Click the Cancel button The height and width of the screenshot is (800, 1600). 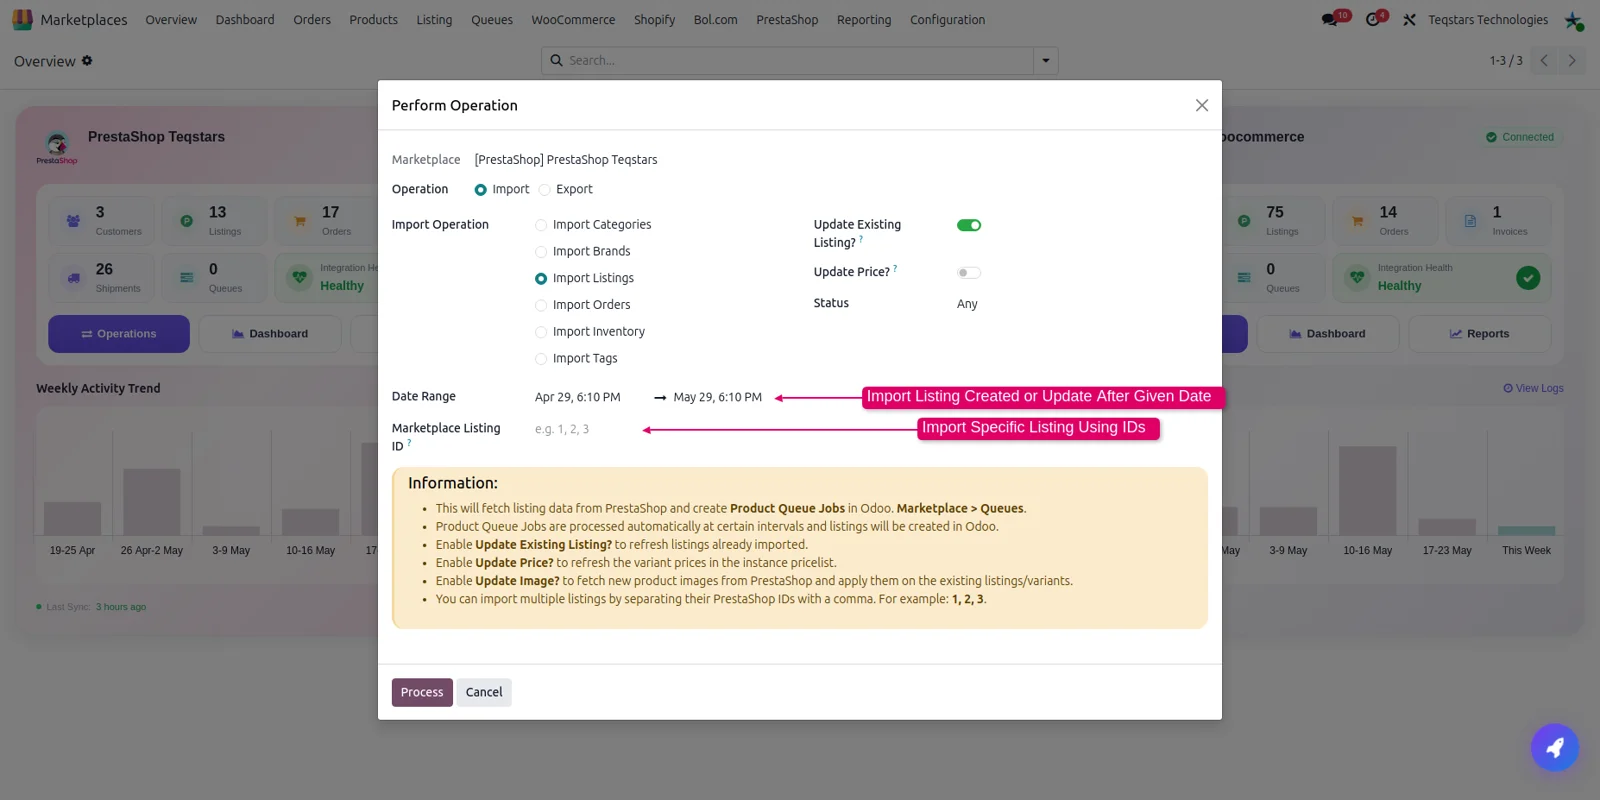pyautogui.click(x=484, y=692)
